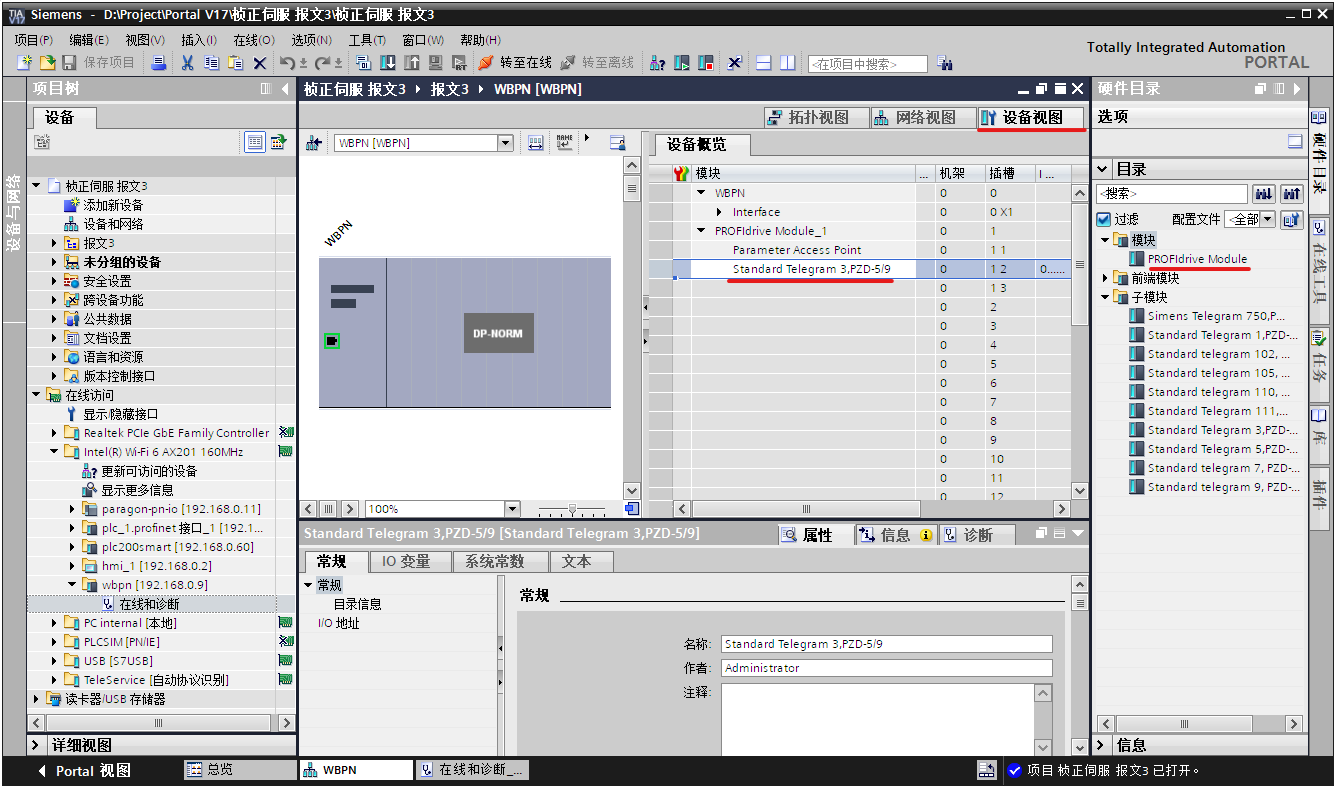Viewport: 1336px width, 788px height.
Task: Select PROFIdrive Module in hardware catalog
Action: [1197, 259]
